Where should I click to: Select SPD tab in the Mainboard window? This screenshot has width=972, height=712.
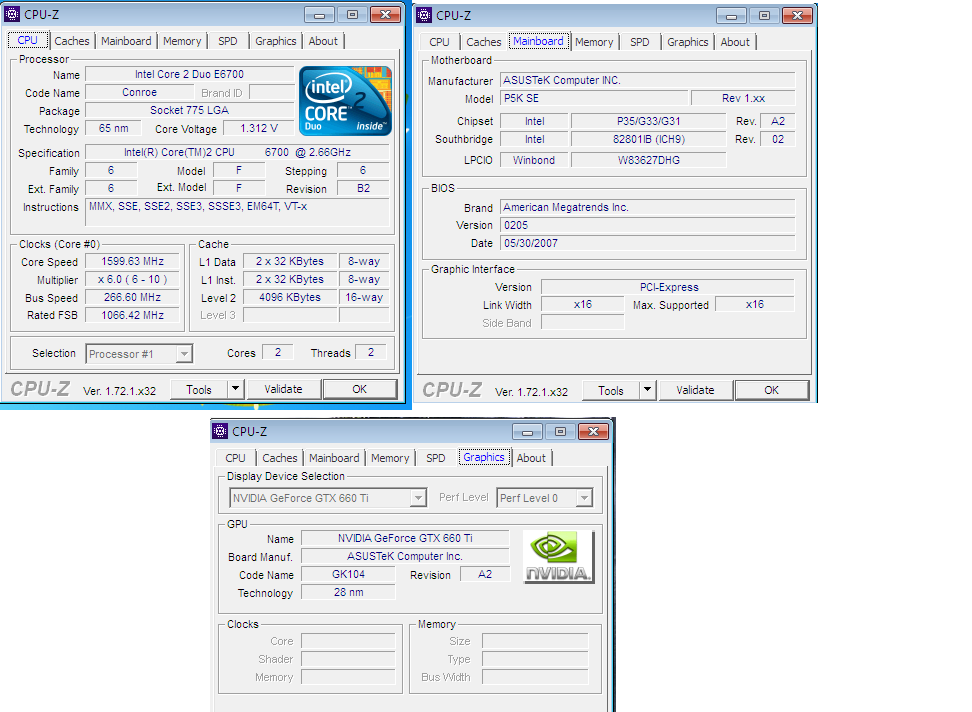640,42
